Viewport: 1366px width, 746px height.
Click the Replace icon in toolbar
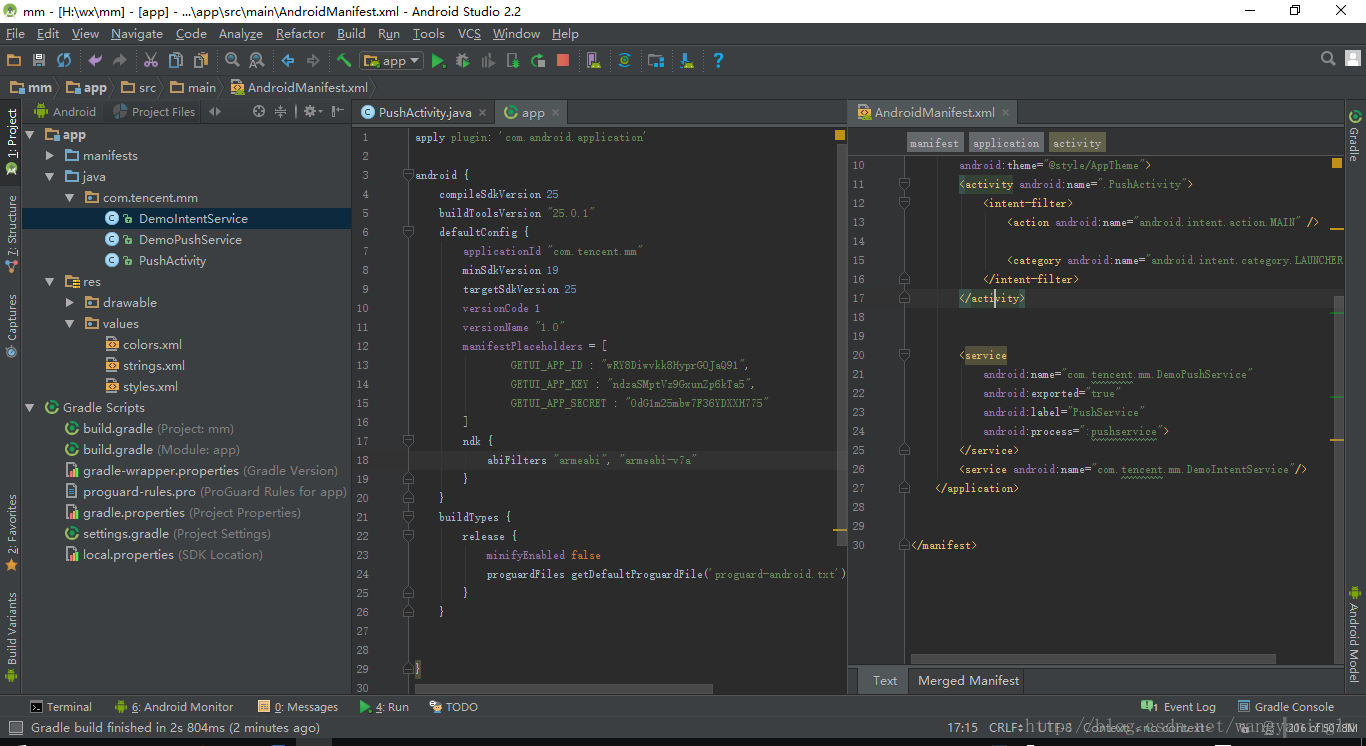[257, 60]
